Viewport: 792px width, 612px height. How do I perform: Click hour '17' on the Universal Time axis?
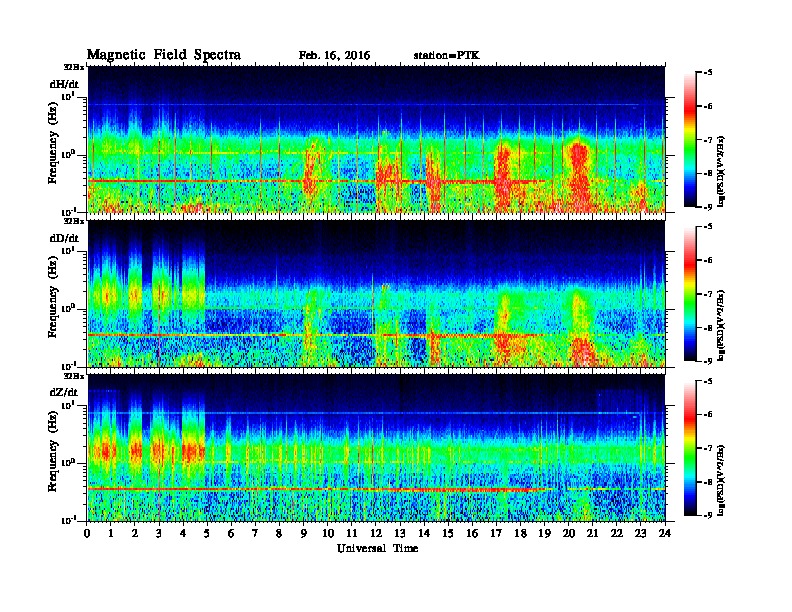coord(496,533)
